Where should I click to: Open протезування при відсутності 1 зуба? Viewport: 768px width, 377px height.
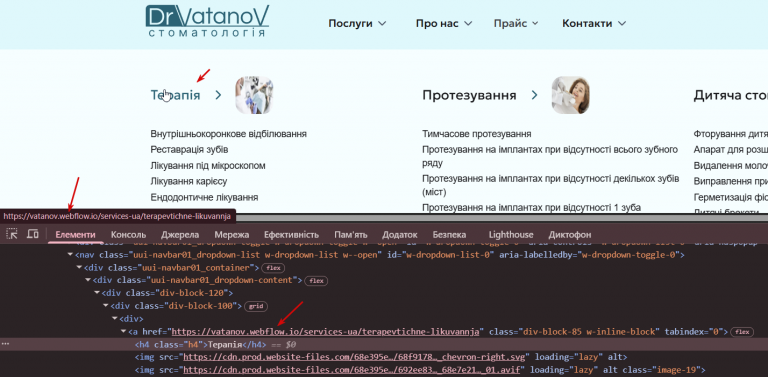(531, 208)
